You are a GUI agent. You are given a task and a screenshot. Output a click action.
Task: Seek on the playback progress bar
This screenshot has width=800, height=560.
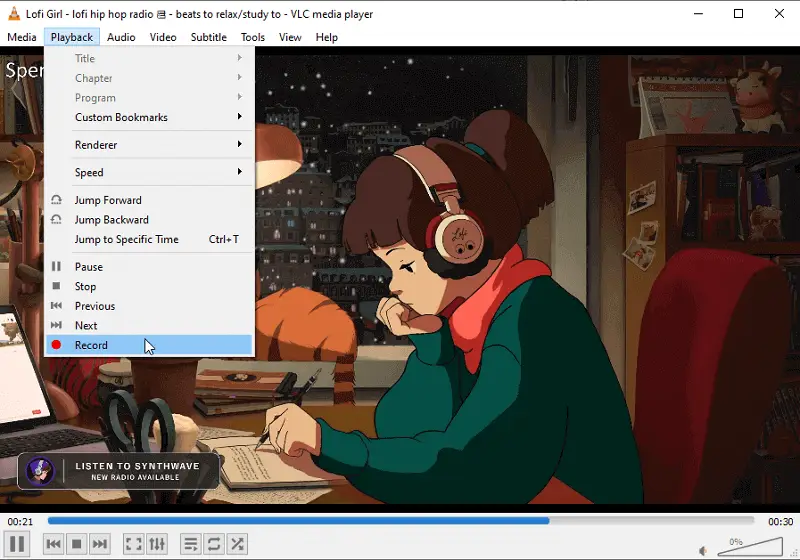[x=401, y=521]
